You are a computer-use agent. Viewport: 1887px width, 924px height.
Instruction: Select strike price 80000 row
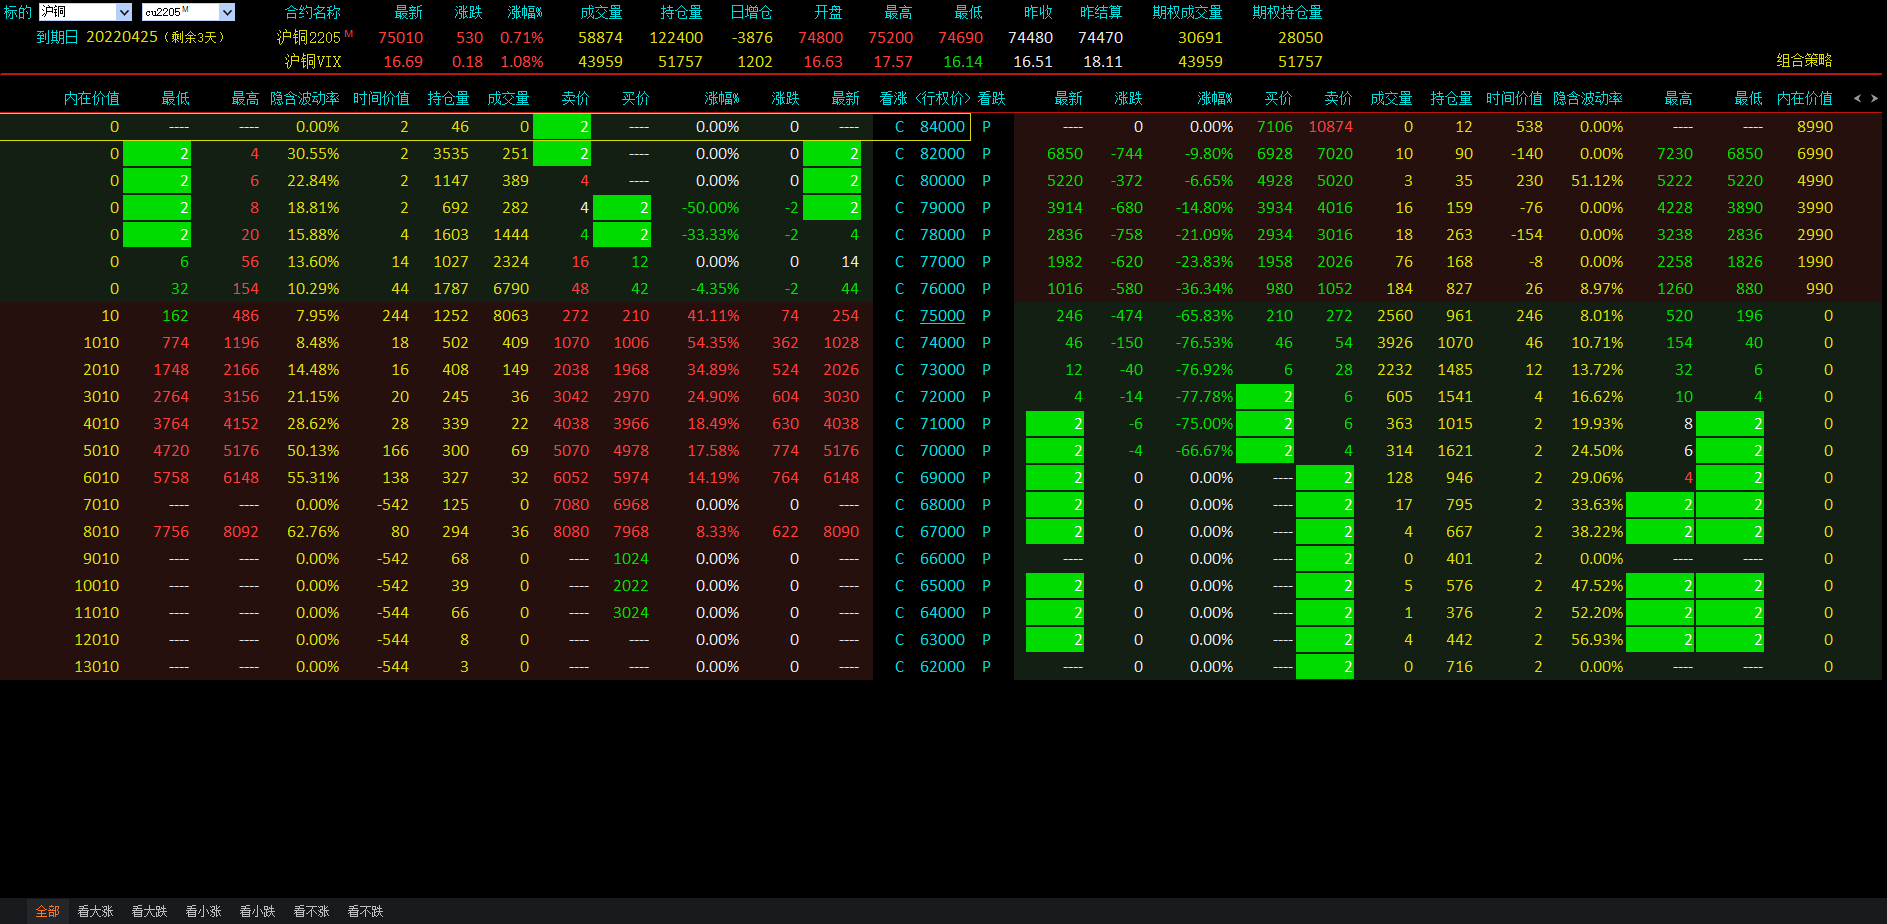[x=942, y=181]
